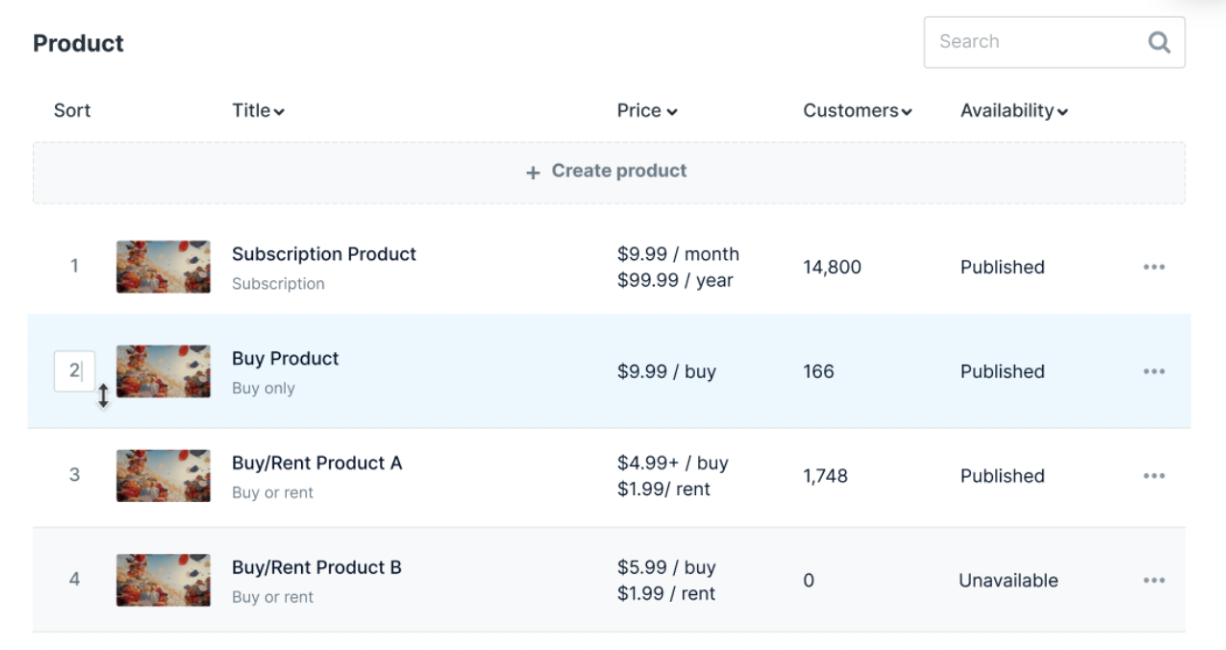This screenshot has height=650, width=1226.
Task: Open the Buy/Rent Product A title
Action: (317, 463)
